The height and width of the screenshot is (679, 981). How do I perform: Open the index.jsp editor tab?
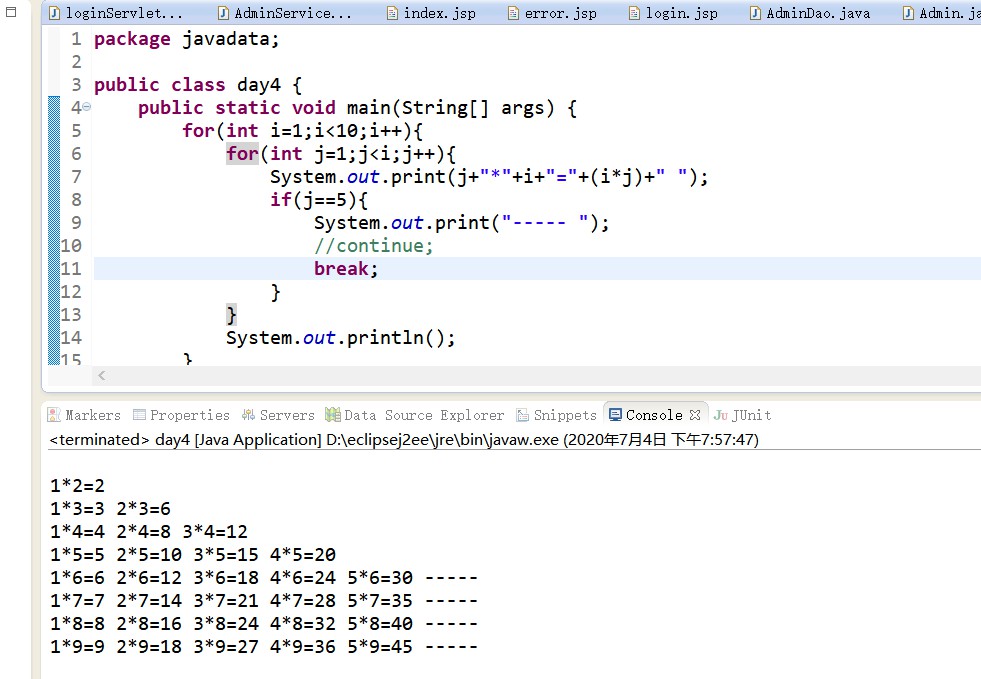[432, 13]
